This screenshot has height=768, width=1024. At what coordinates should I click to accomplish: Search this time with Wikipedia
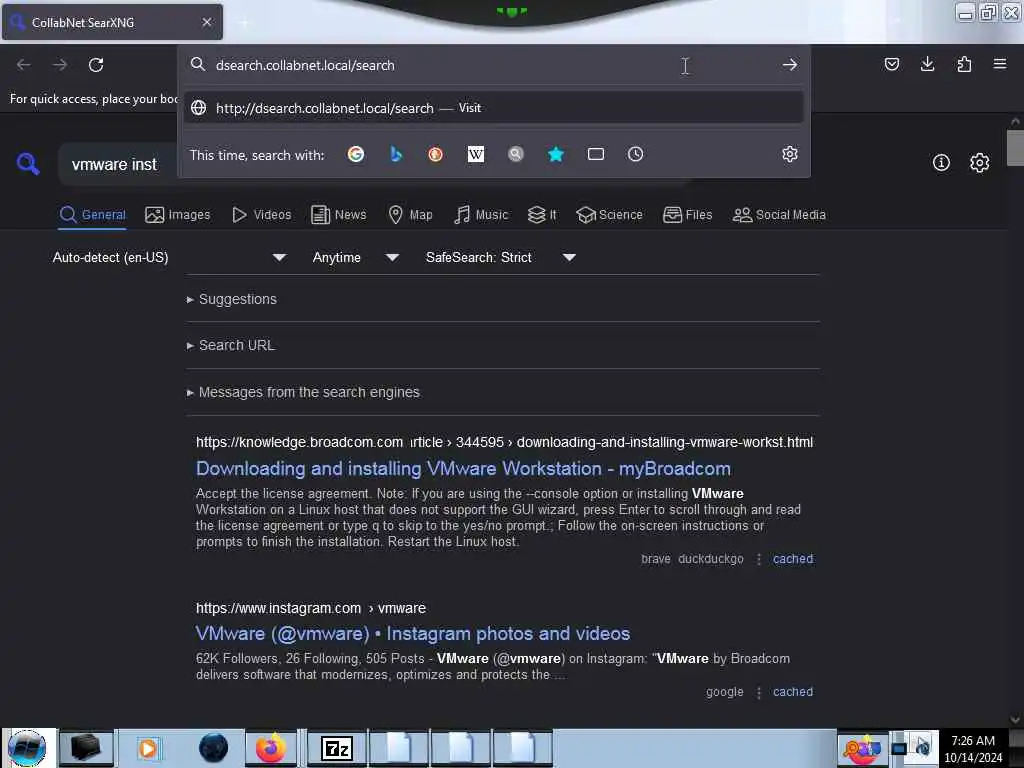(476, 154)
